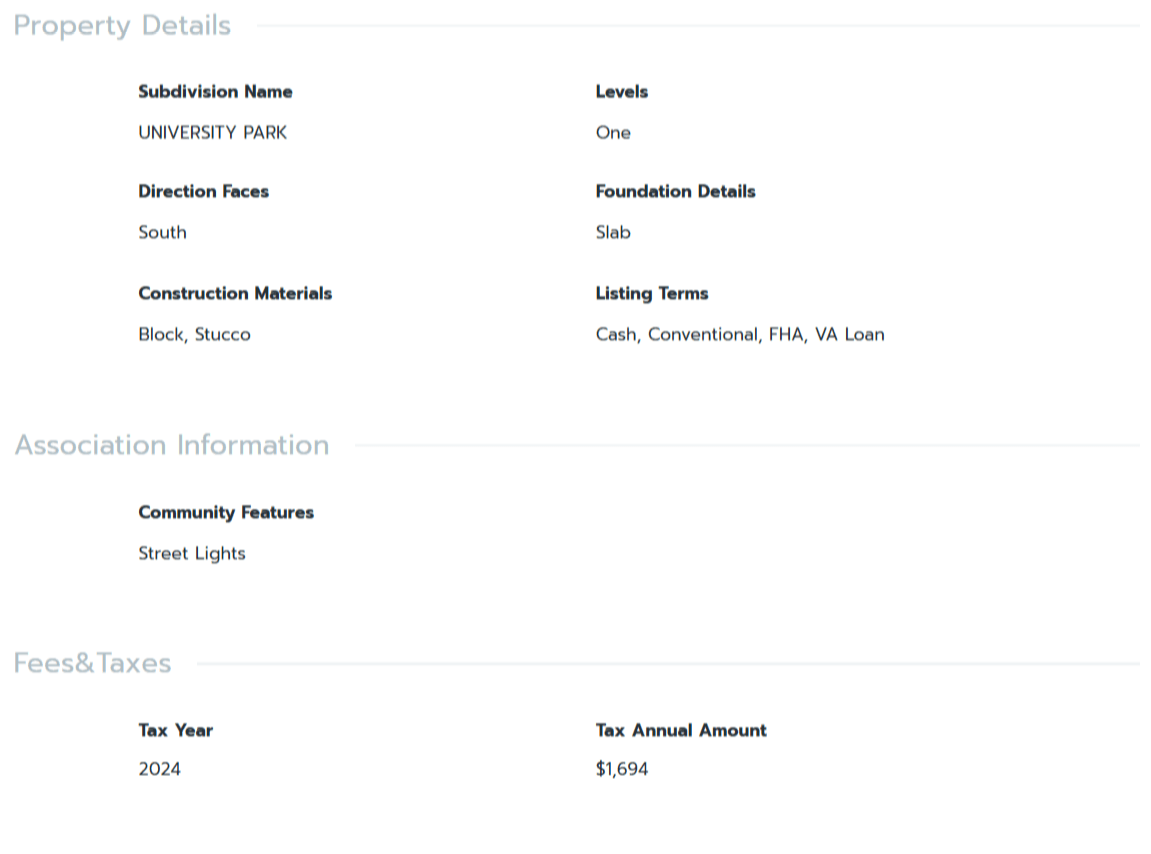Select the Cash, Conventional, FHA, VA Loan text
Image resolution: width=1151 pixels, height=854 pixels.
(x=739, y=335)
